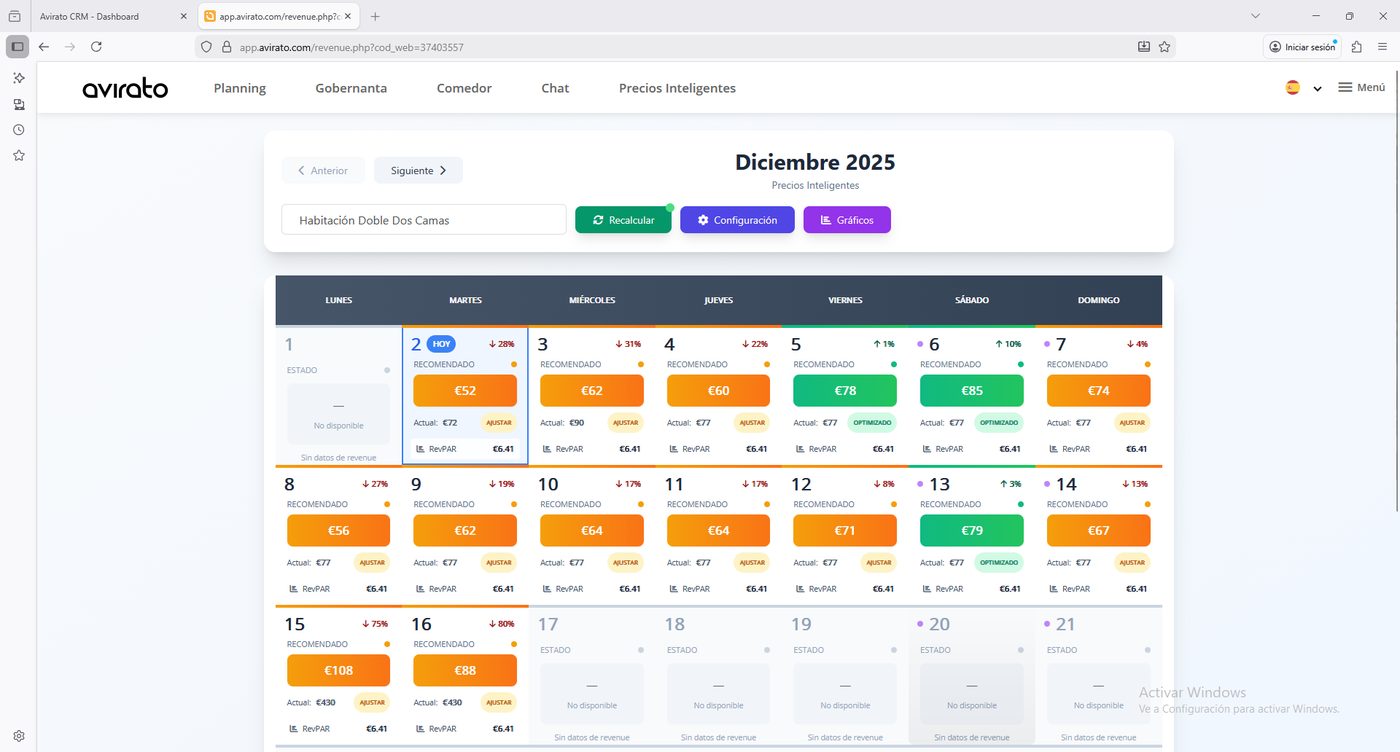This screenshot has height=752, width=1400.
Task: Open the Gobernanta menu item
Action: [x=351, y=88]
